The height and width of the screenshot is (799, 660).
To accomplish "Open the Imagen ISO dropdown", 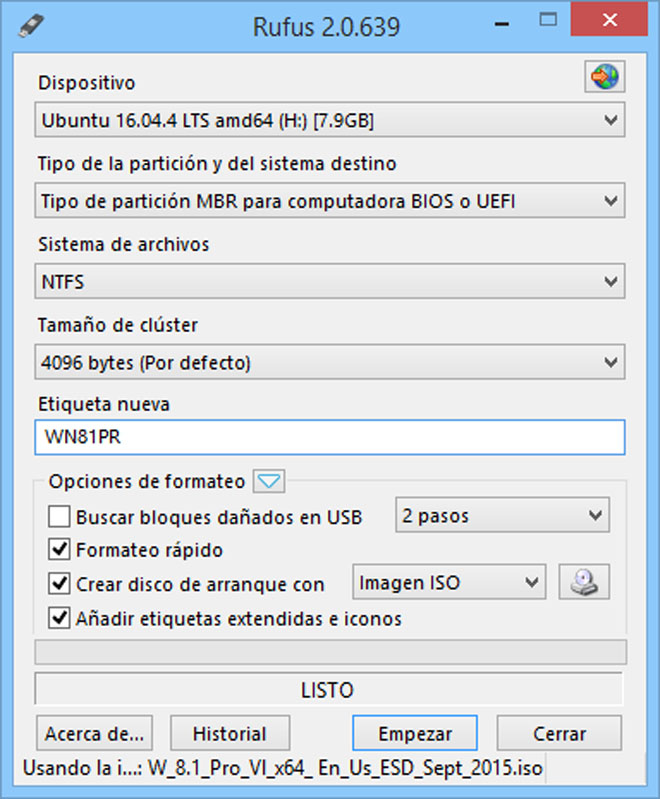I will click(449, 582).
